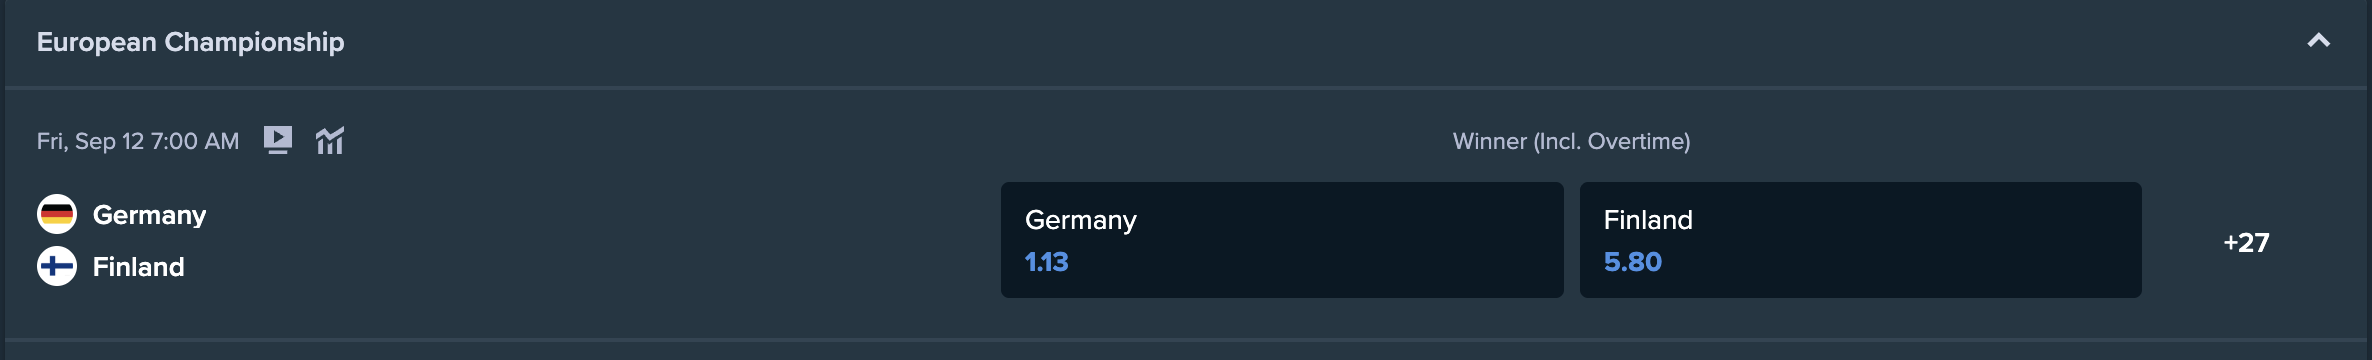This screenshot has width=2372, height=360.
Task: Click Germany label inside the odds box
Action: [1080, 220]
